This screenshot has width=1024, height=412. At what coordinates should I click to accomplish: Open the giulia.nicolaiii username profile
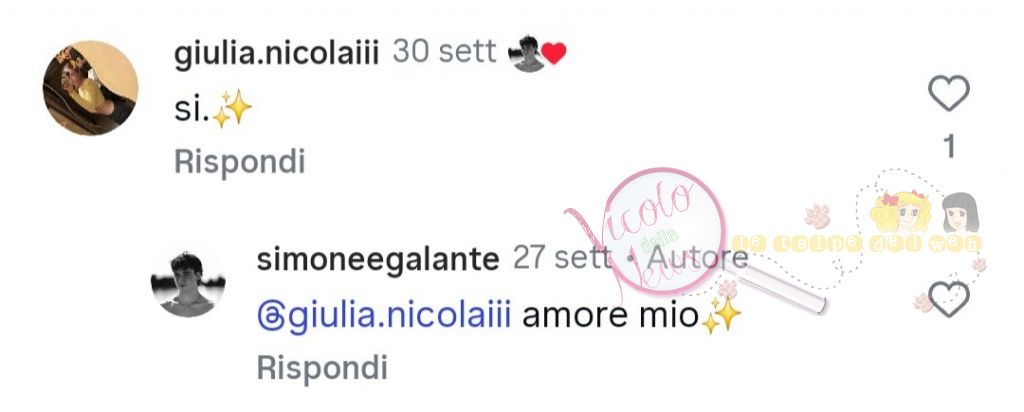click(276, 54)
